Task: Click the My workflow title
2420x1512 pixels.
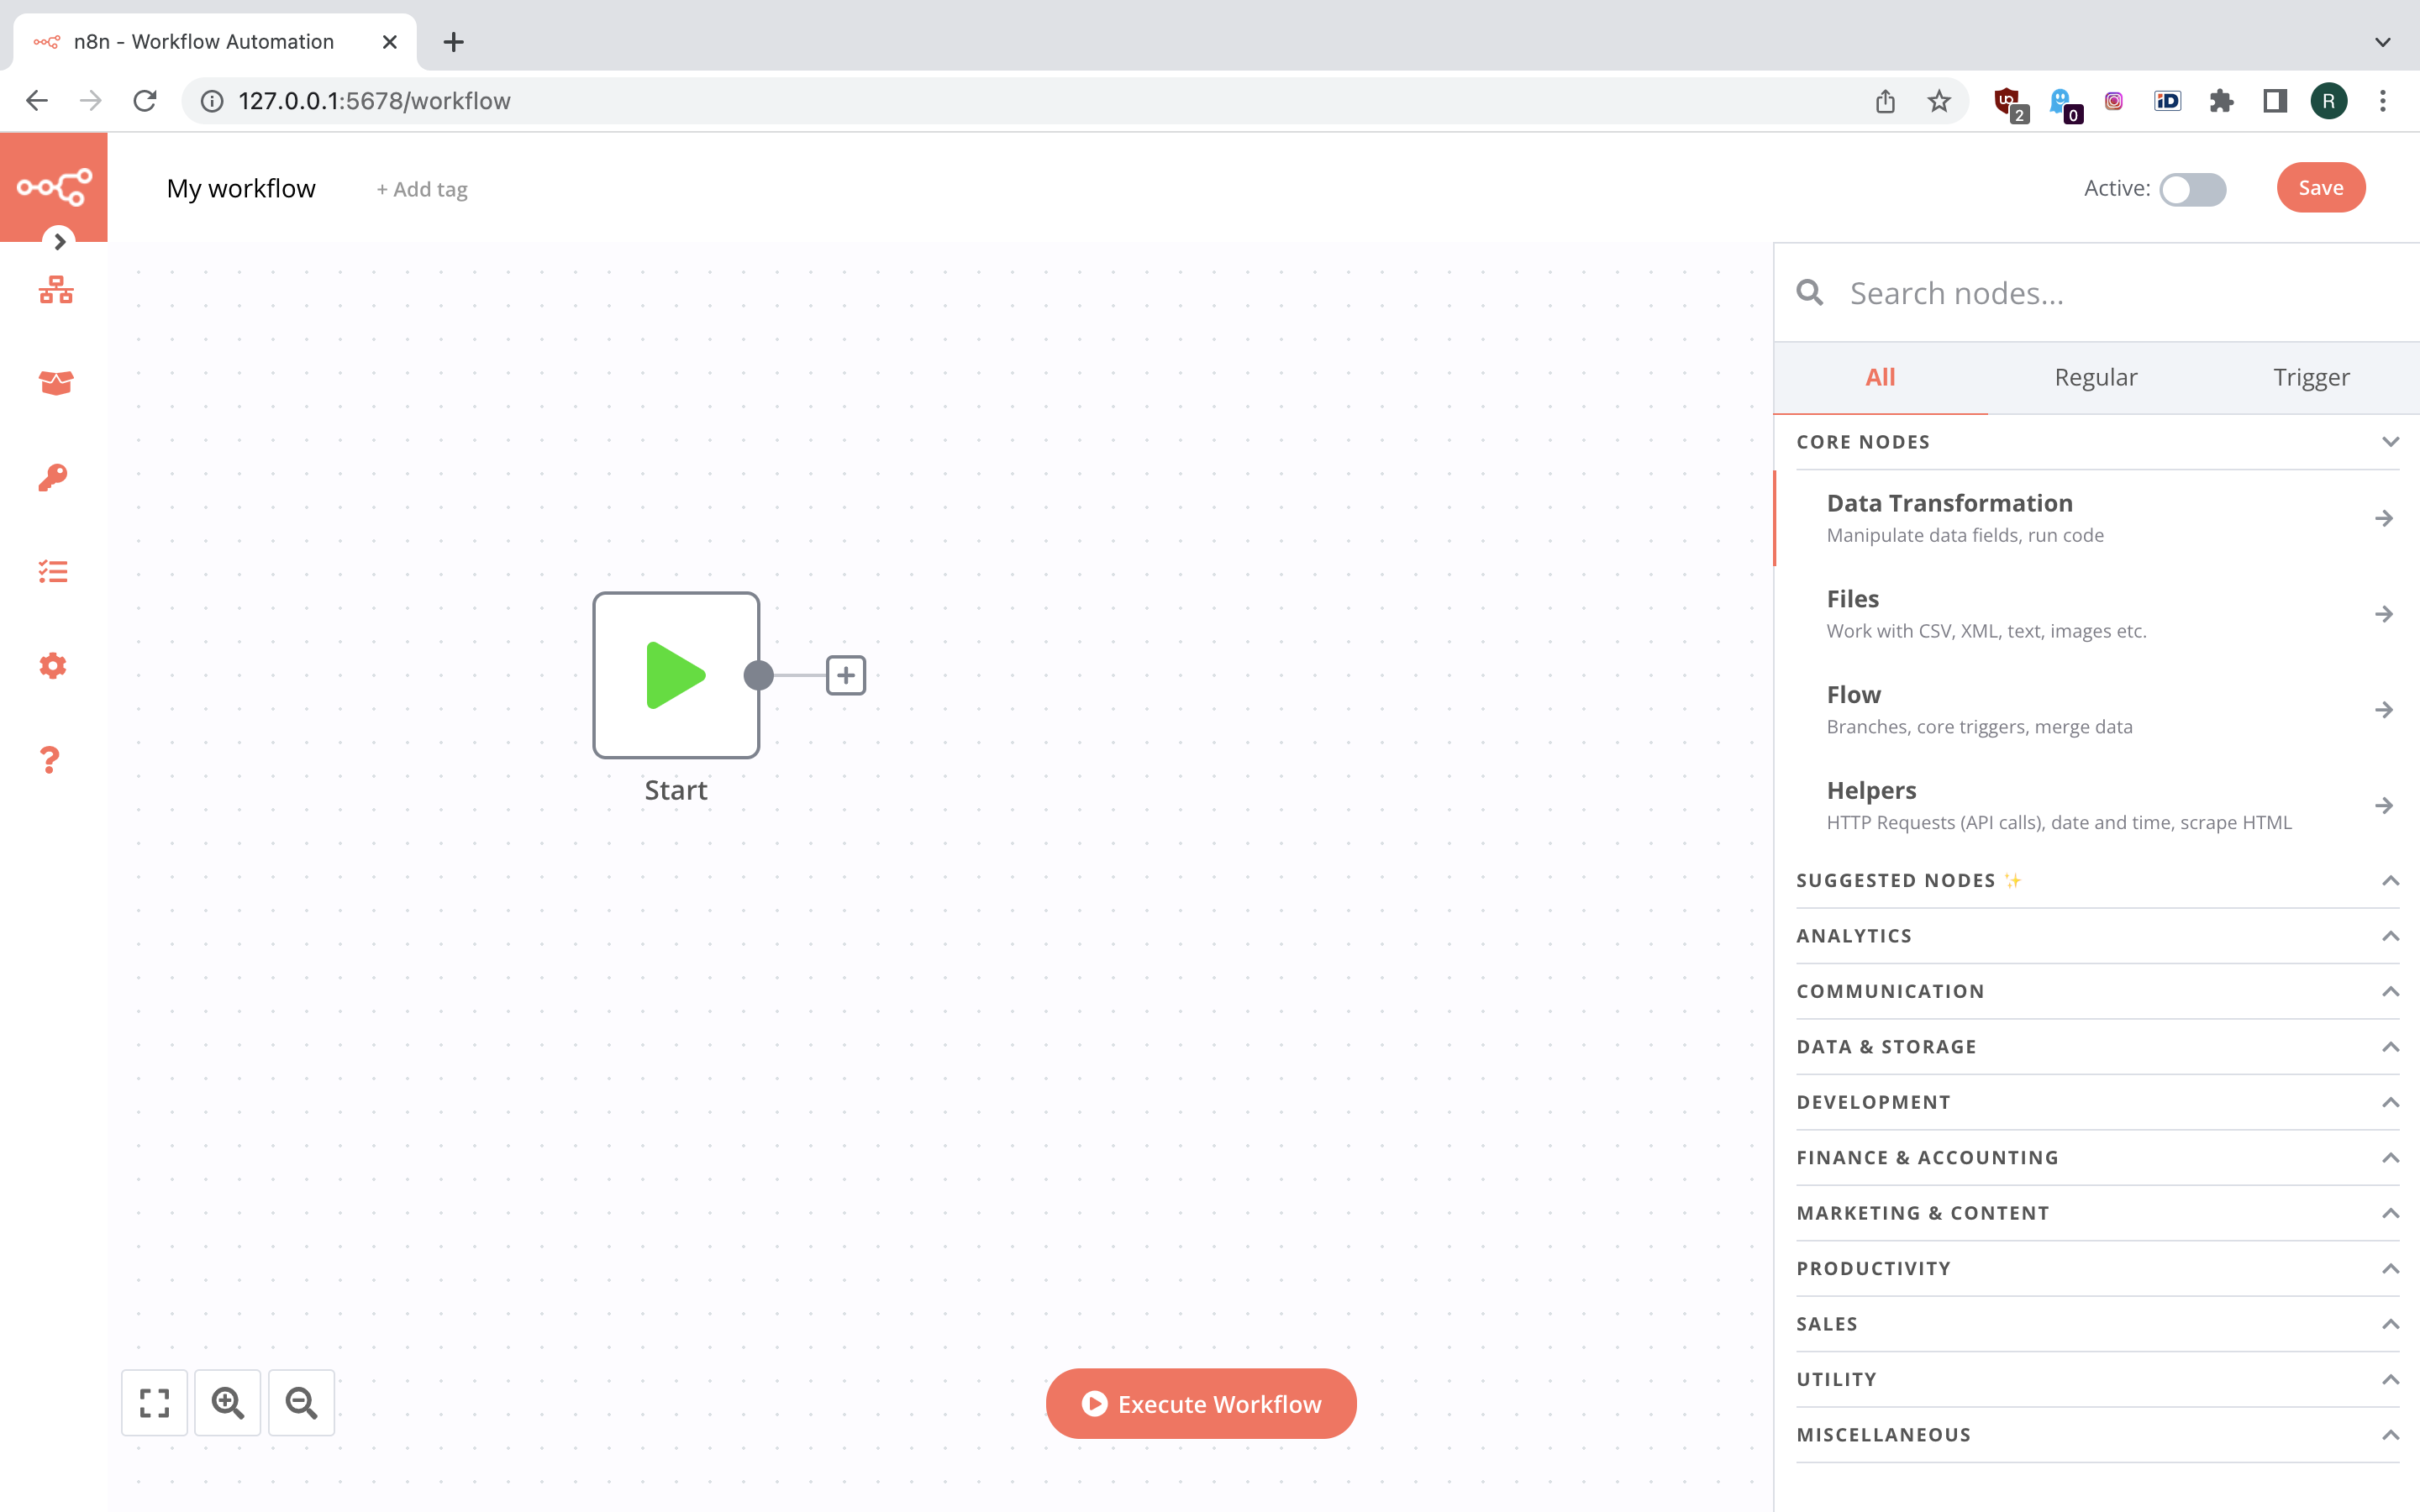Action: (x=241, y=188)
